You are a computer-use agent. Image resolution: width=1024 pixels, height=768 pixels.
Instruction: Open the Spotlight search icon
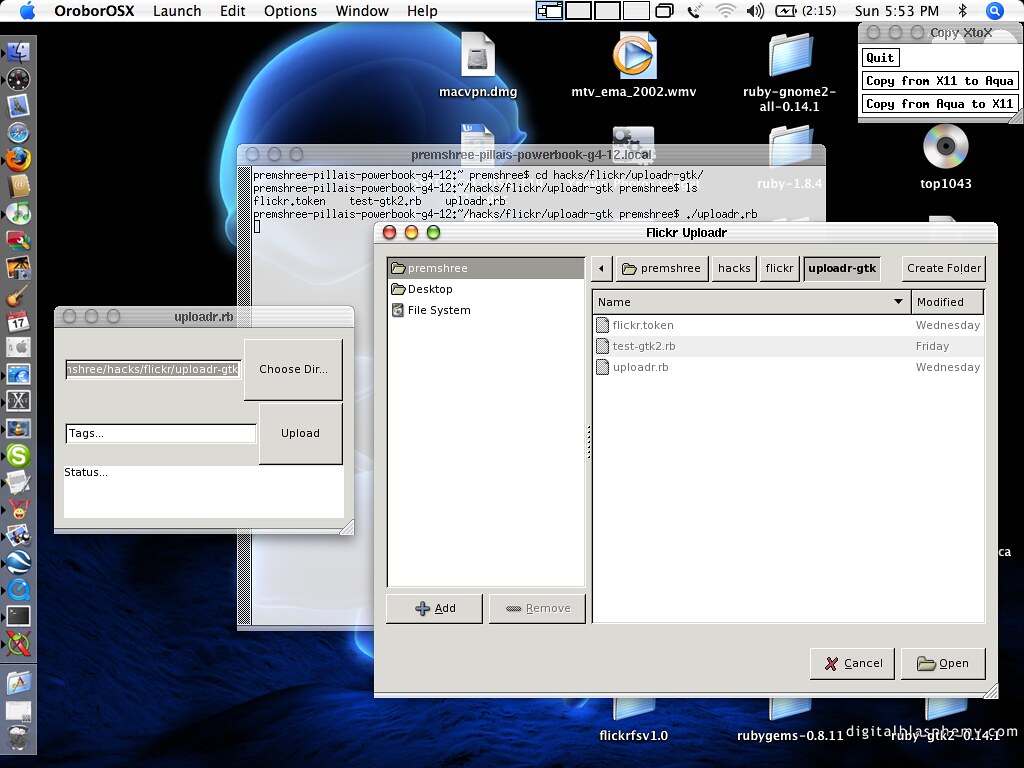pos(994,11)
